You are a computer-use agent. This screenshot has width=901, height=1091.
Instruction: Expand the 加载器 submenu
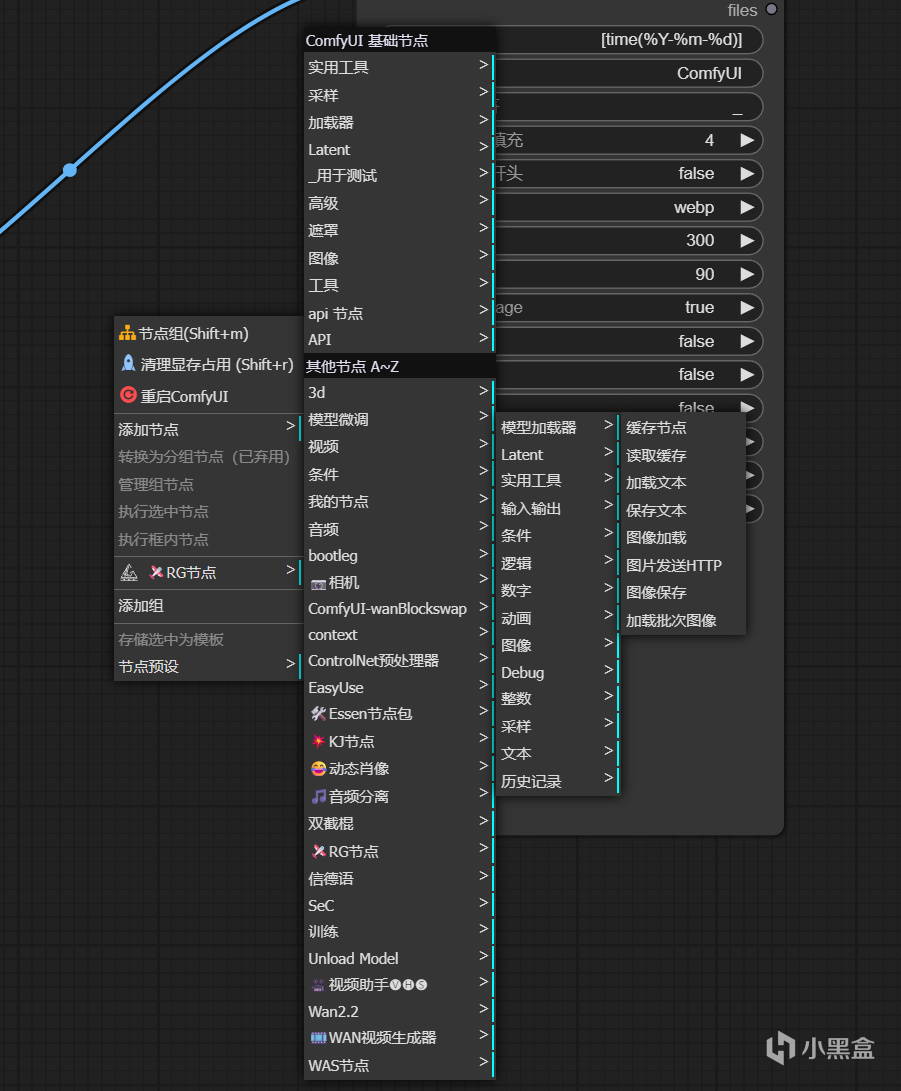(399, 122)
